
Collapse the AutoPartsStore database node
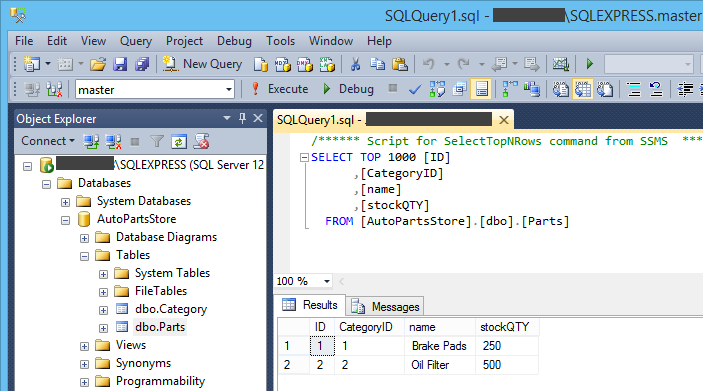[x=65, y=220]
